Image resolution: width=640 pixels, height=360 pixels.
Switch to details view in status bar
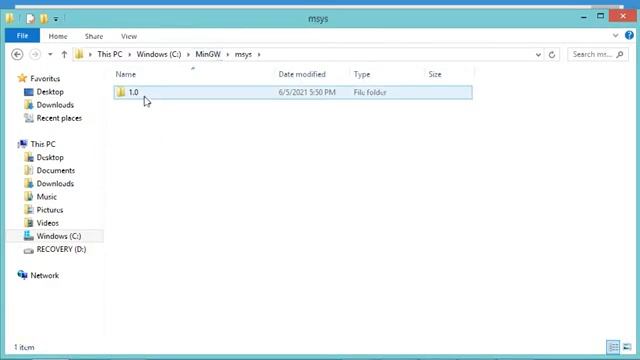613,347
